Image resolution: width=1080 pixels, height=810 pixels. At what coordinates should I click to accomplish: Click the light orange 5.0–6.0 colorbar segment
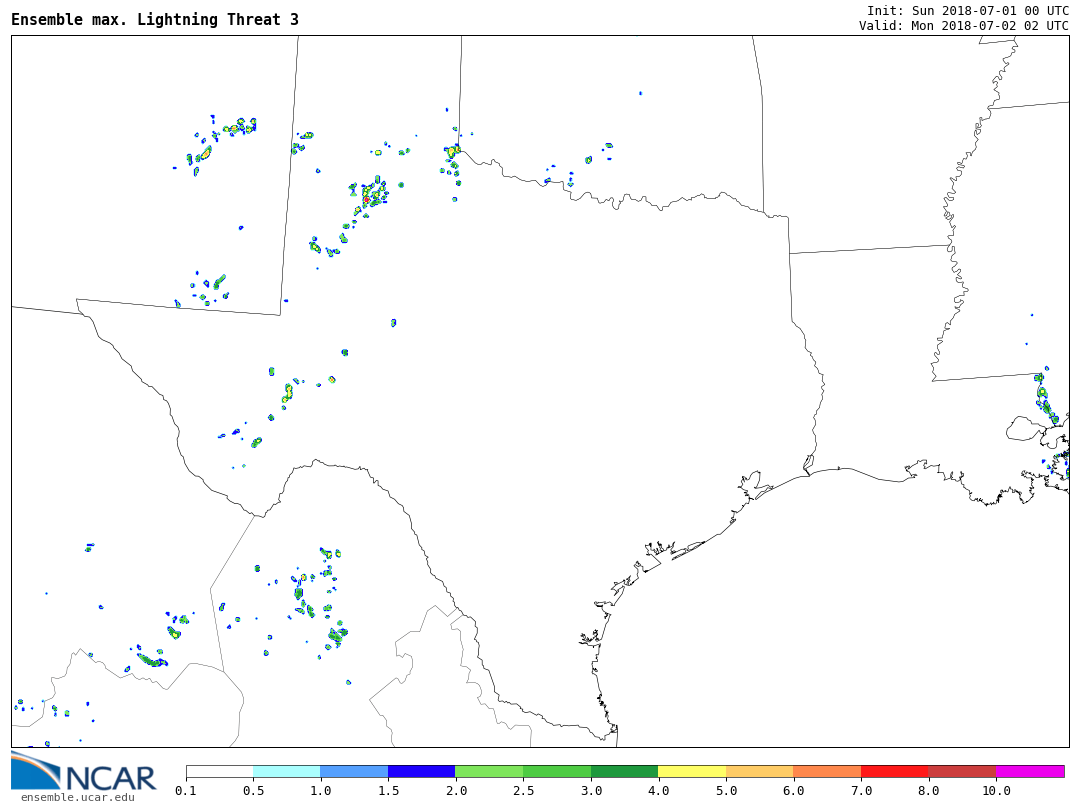[x=760, y=771]
